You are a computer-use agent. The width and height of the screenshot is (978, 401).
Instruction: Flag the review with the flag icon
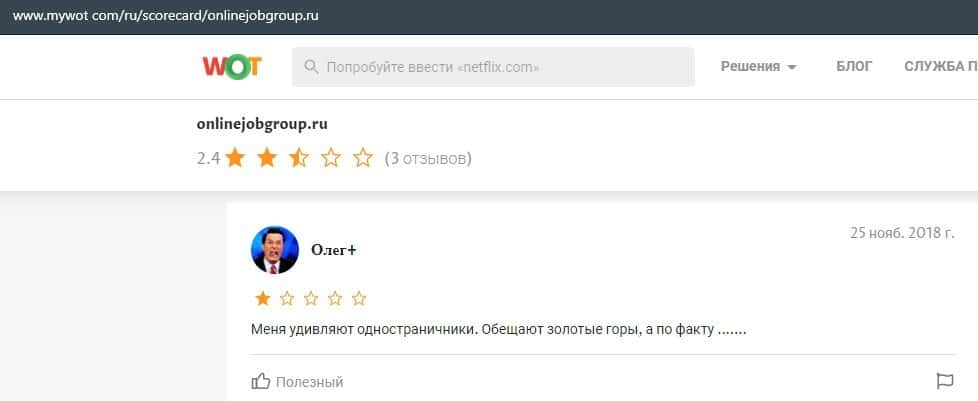(x=944, y=381)
